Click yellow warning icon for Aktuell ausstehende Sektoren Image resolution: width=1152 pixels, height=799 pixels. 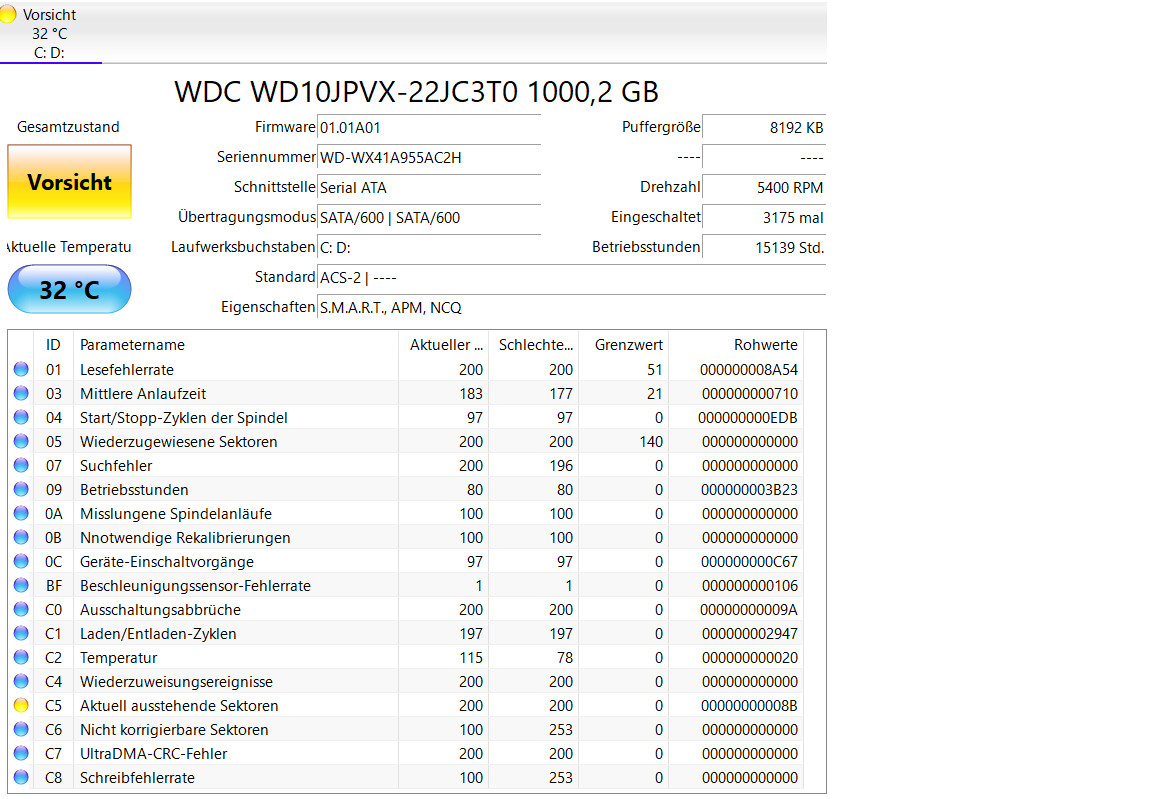(x=21, y=706)
